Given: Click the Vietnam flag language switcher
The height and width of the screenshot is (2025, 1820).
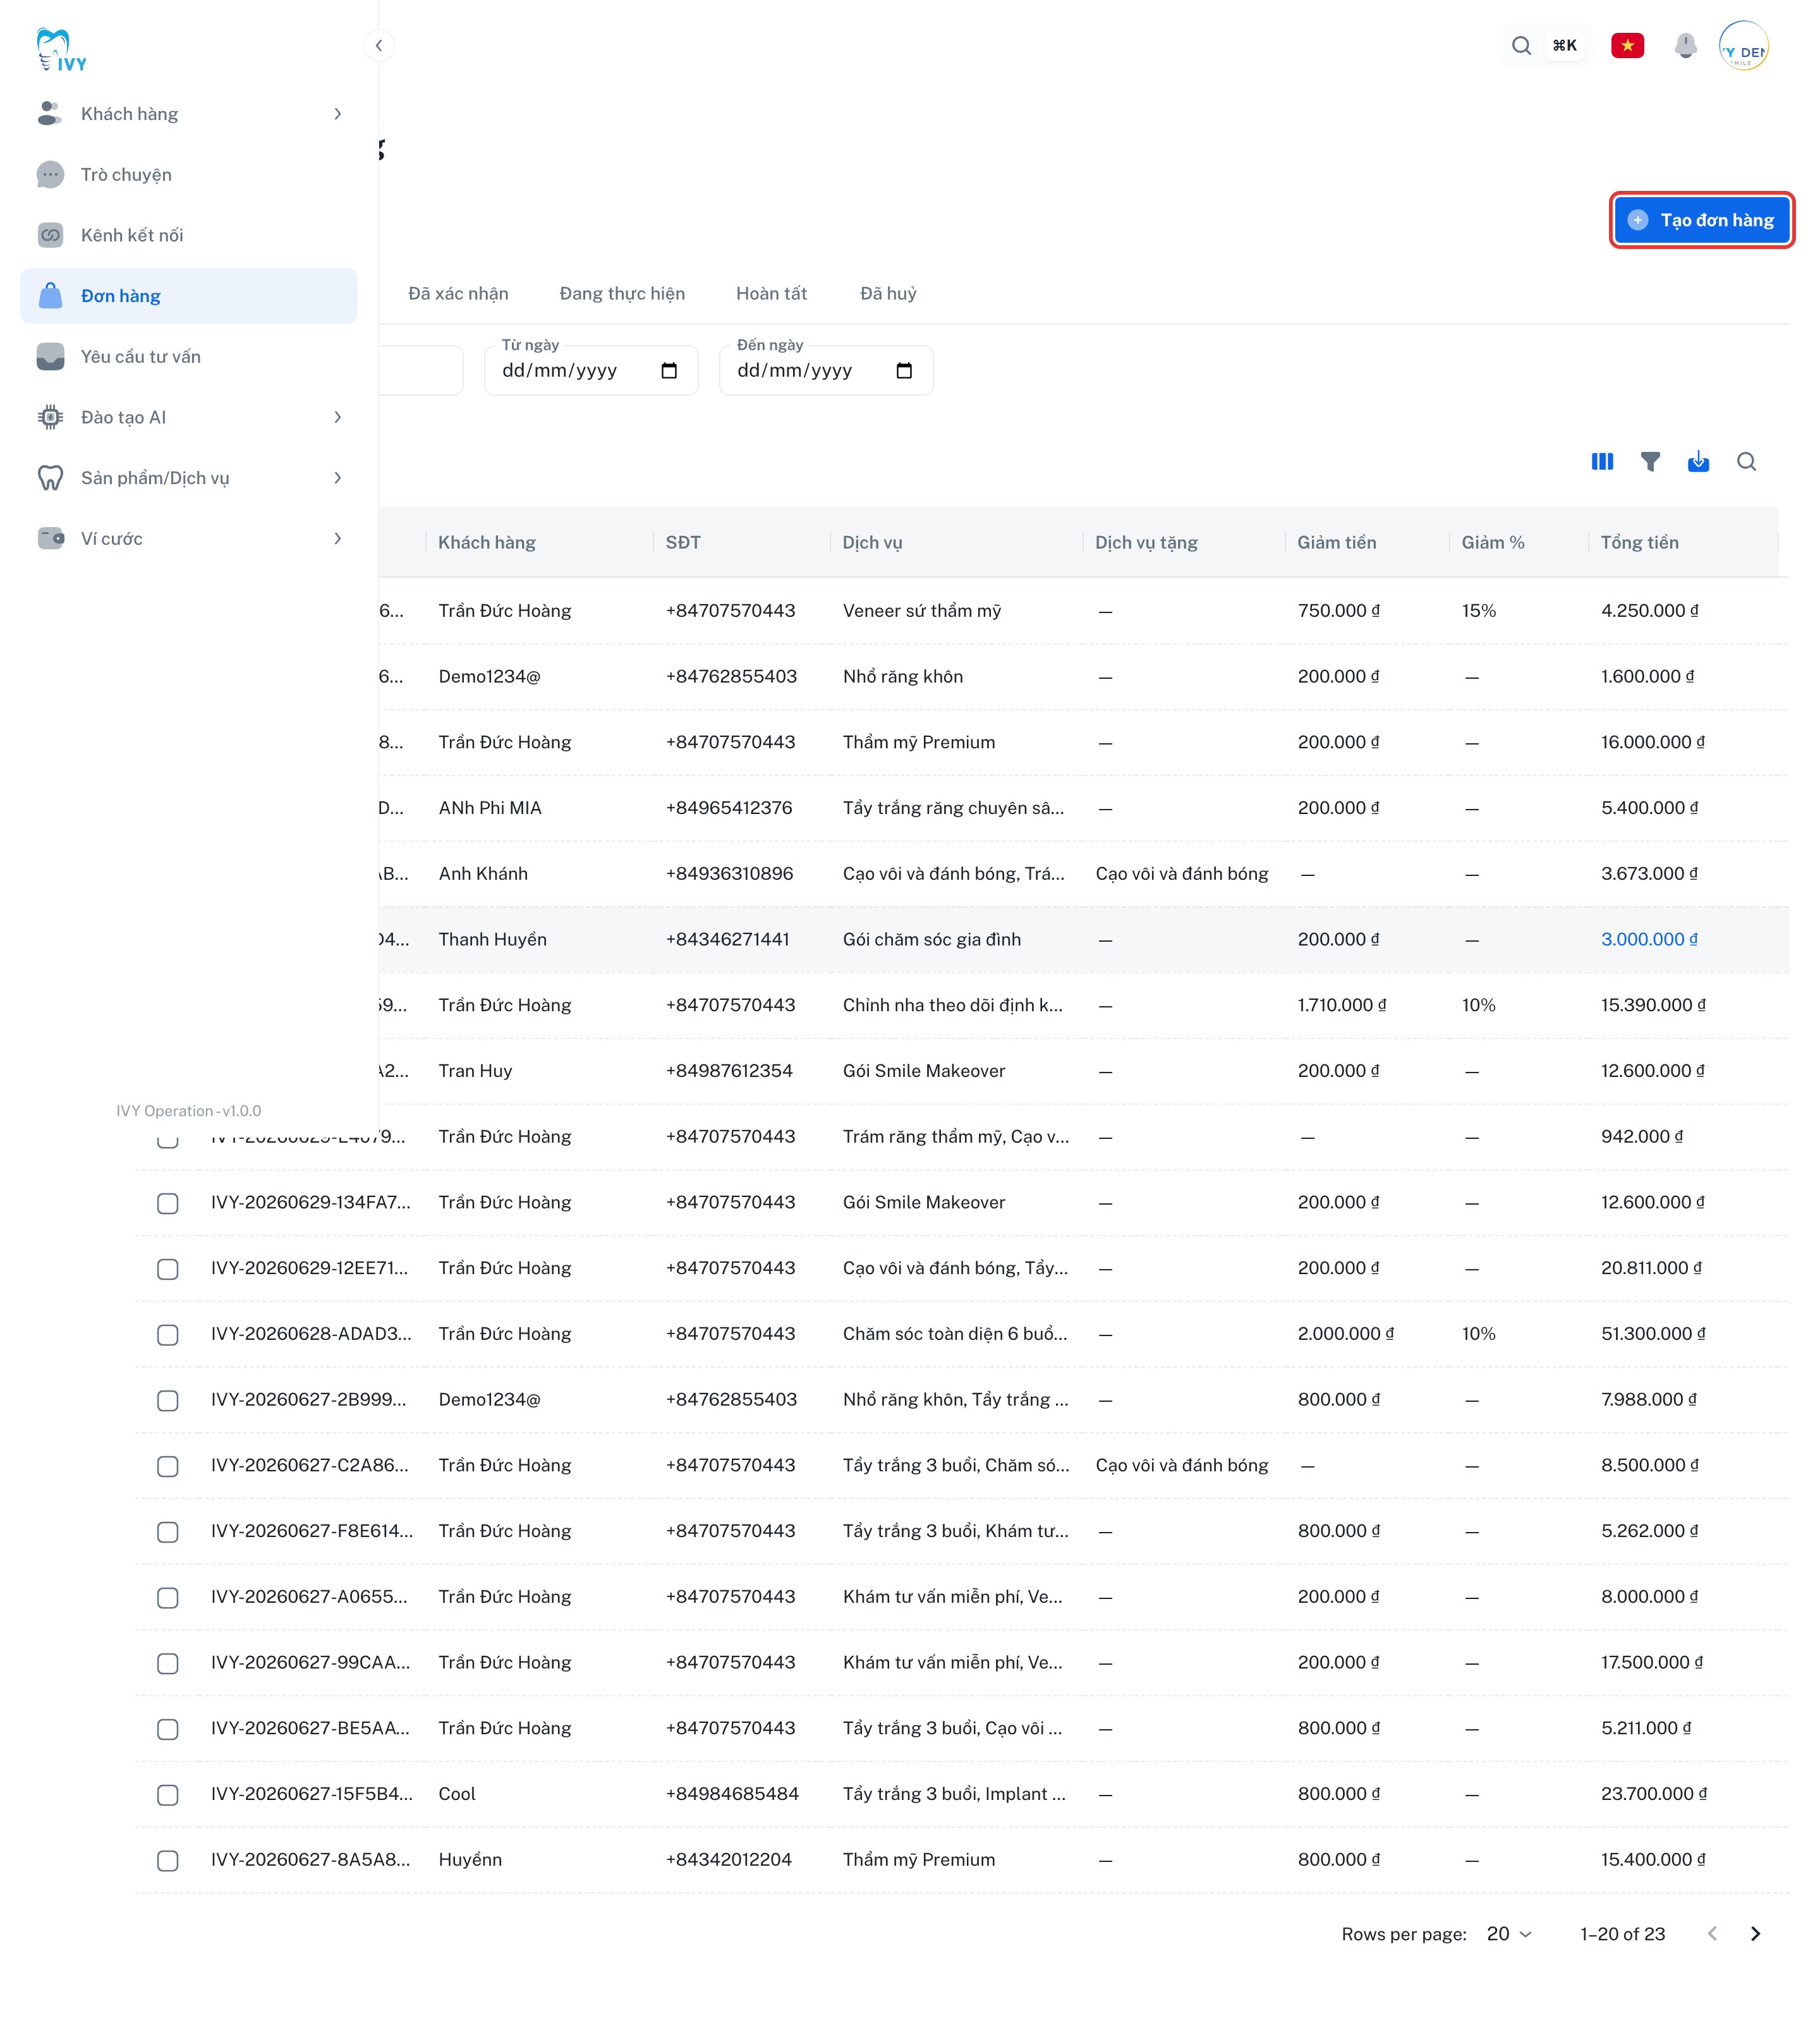Looking at the screenshot, I should [1627, 45].
